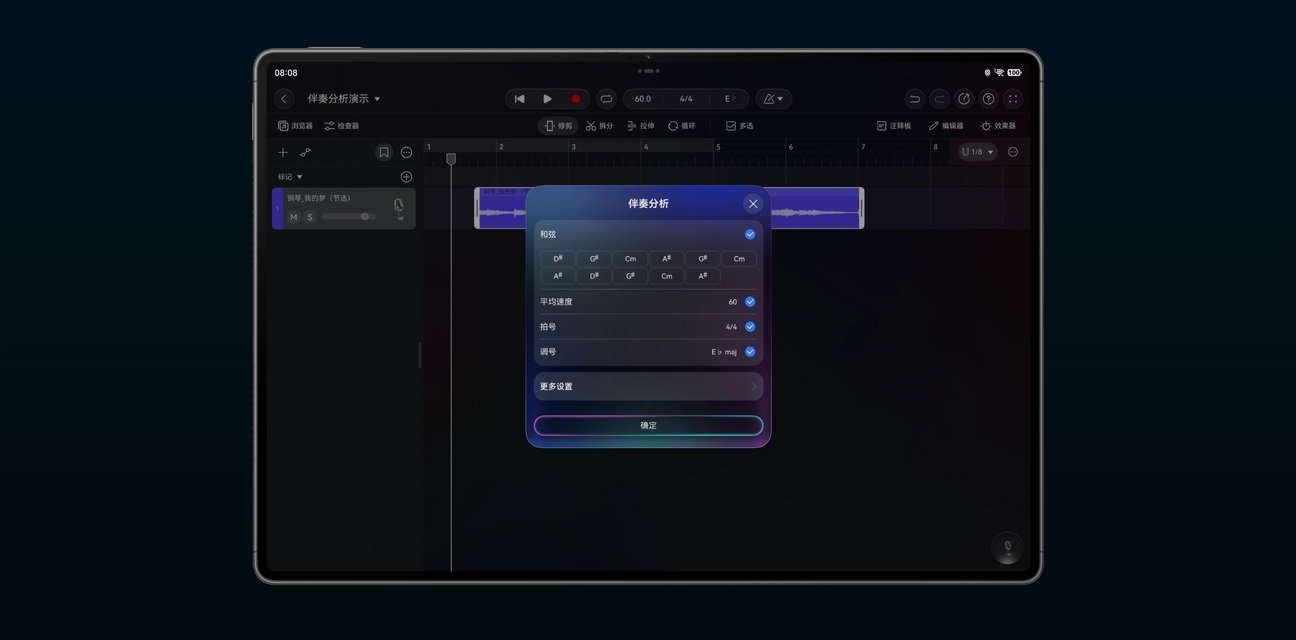Tap the Wi-Fi icon in status bar

(x=998, y=73)
